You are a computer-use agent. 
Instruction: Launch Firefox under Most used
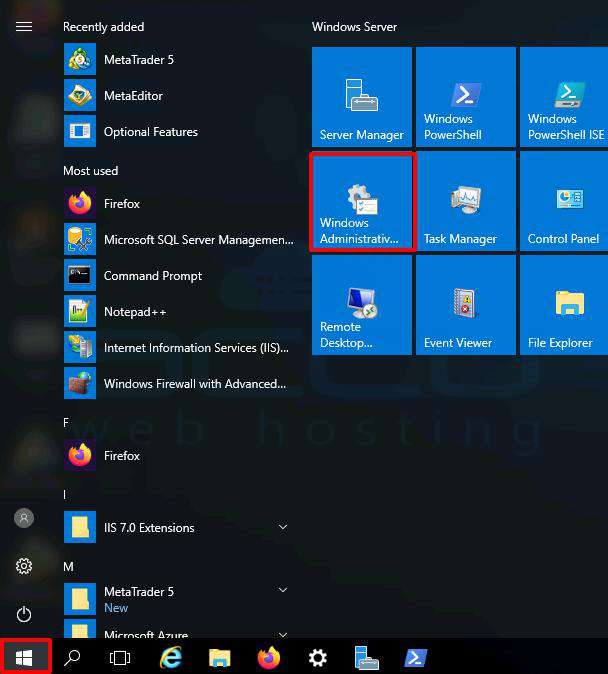176,203
